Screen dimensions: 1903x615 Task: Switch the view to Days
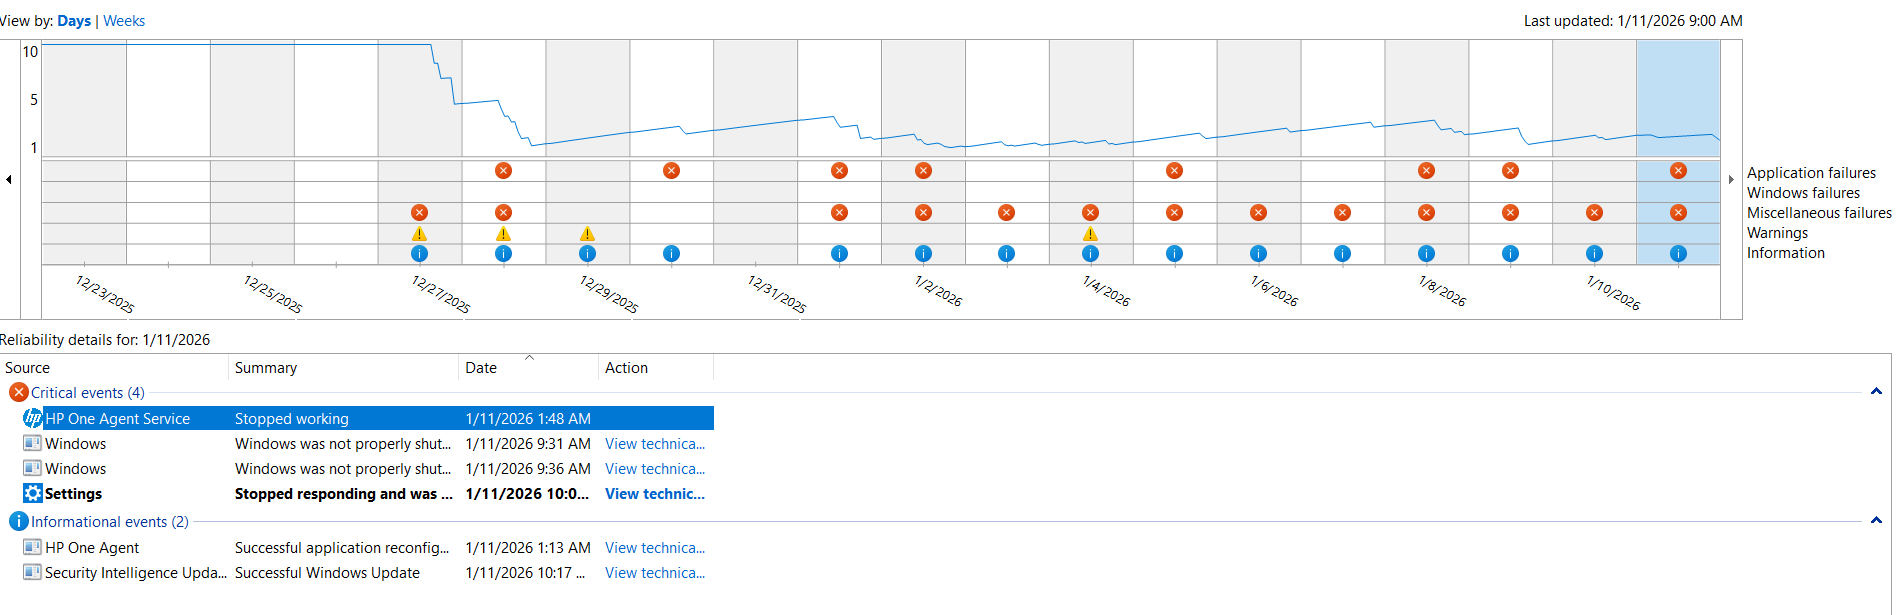coord(74,21)
